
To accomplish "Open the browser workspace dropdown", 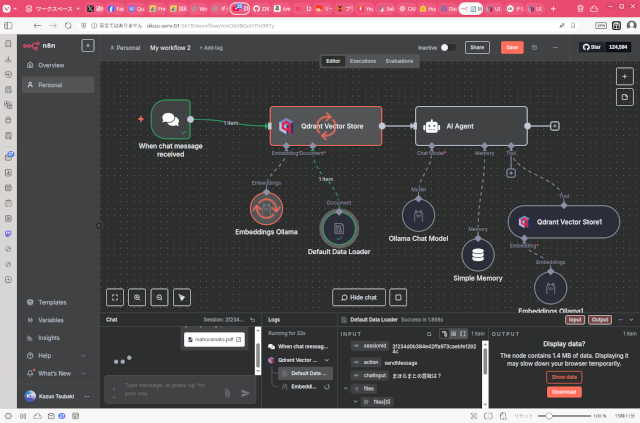I will coord(53,9).
